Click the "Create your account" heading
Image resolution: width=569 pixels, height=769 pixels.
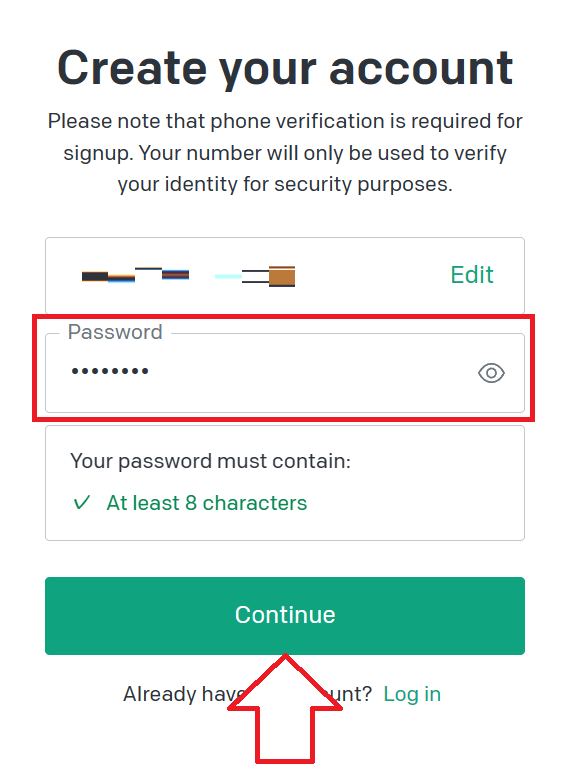coord(285,68)
